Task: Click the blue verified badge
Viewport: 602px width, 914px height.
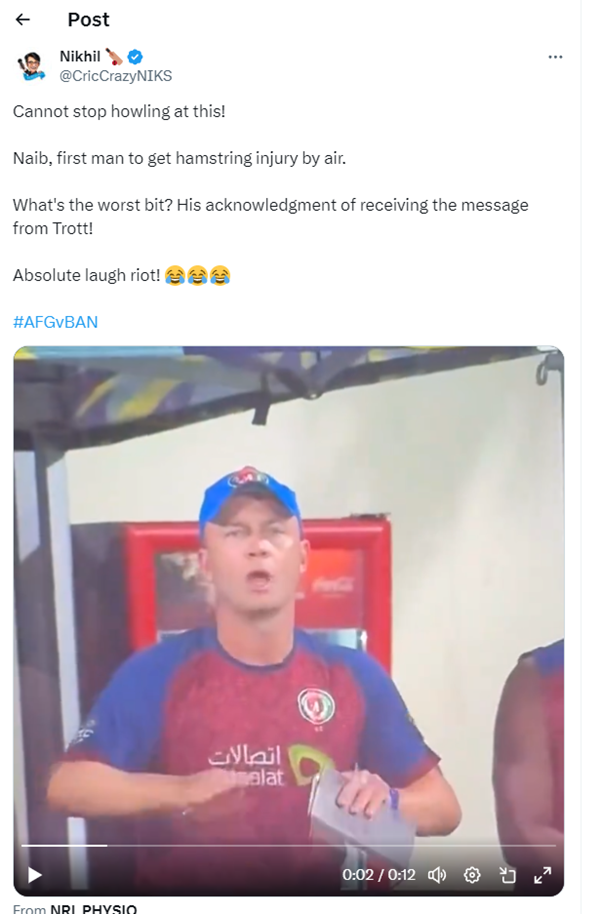Action: 136,57
